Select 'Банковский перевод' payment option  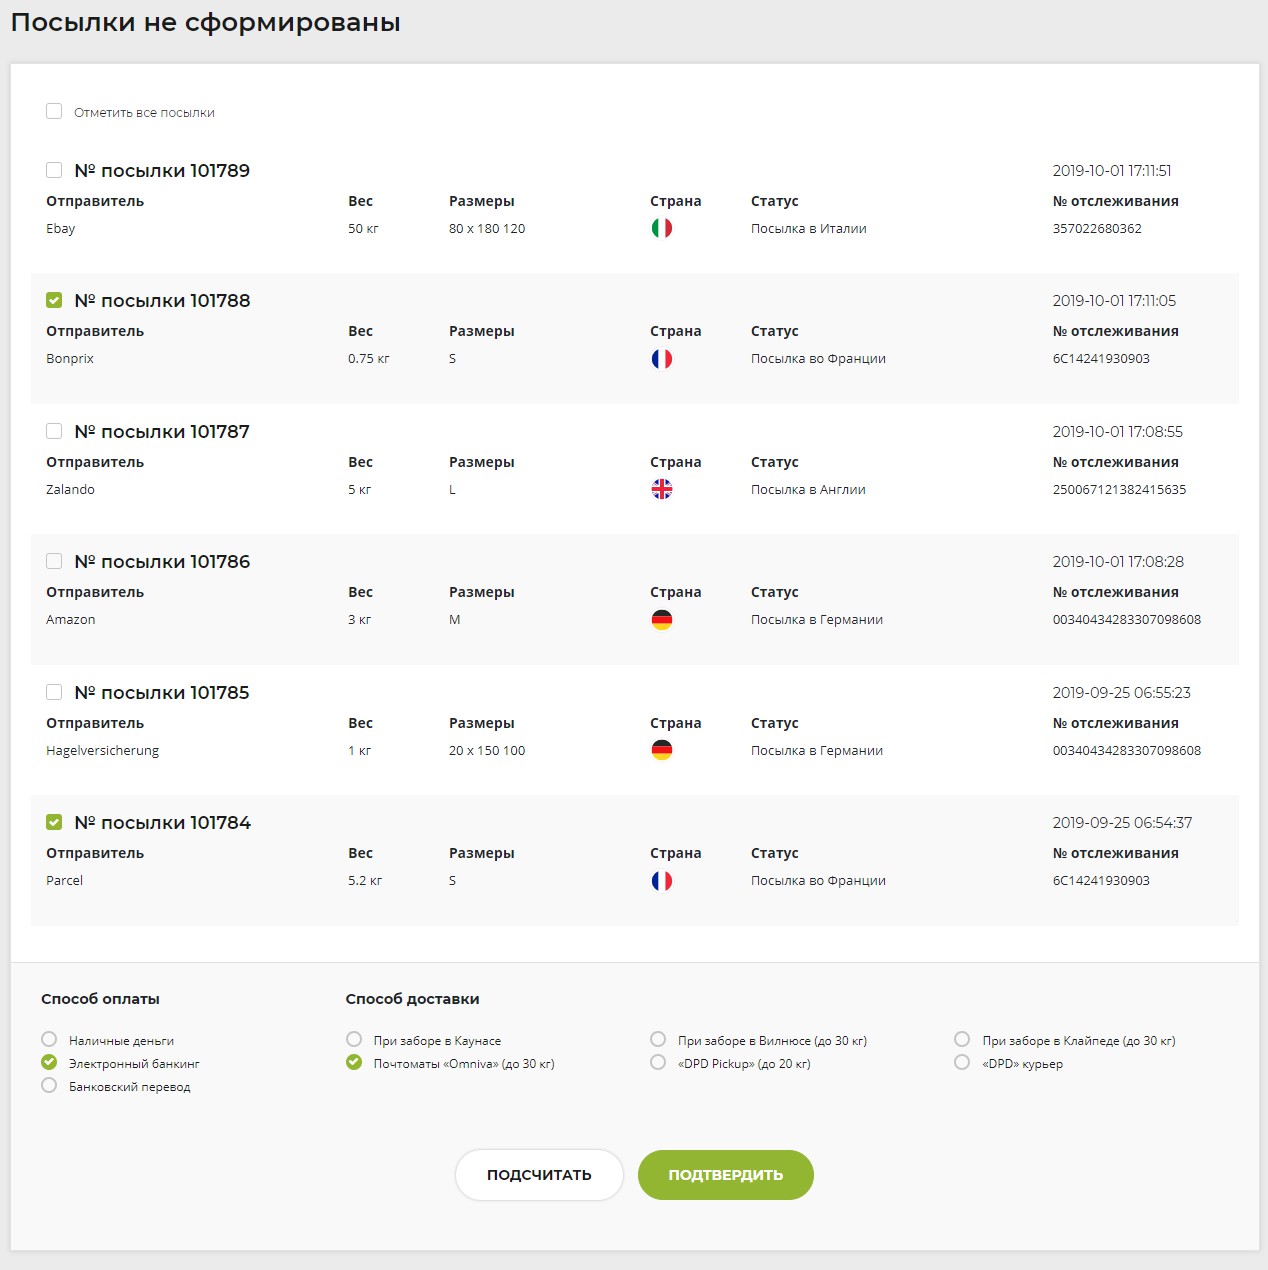(x=49, y=1086)
